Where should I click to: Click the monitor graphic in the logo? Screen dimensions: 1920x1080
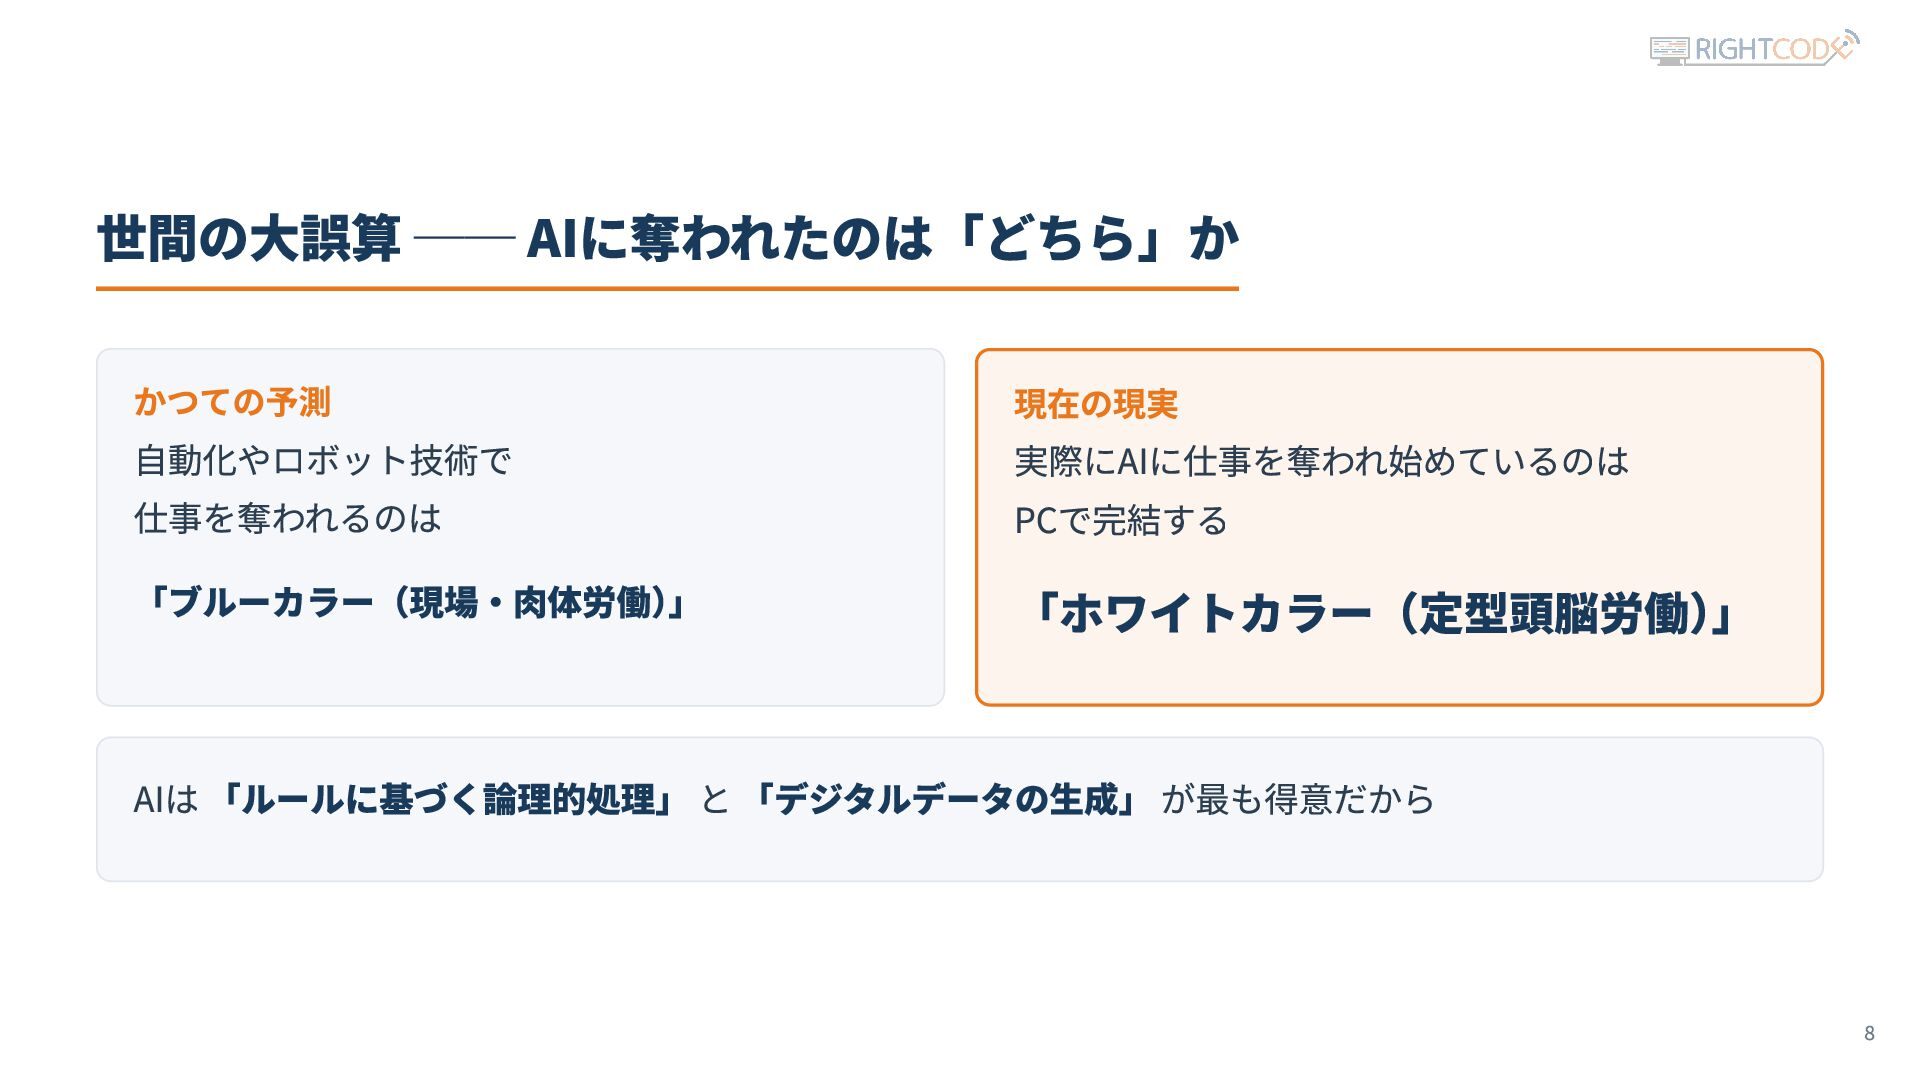click(1669, 50)
